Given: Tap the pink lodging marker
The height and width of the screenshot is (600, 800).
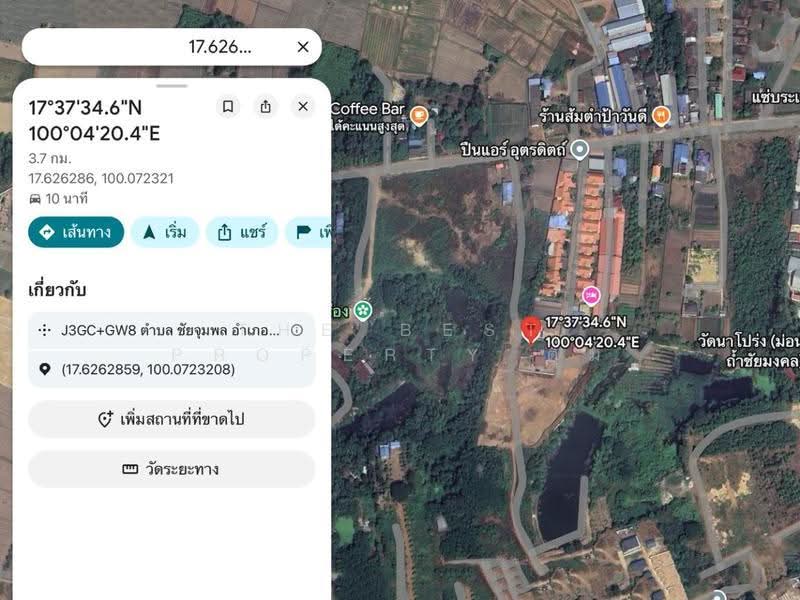Looking at the screenshot, I should [591, 295].
